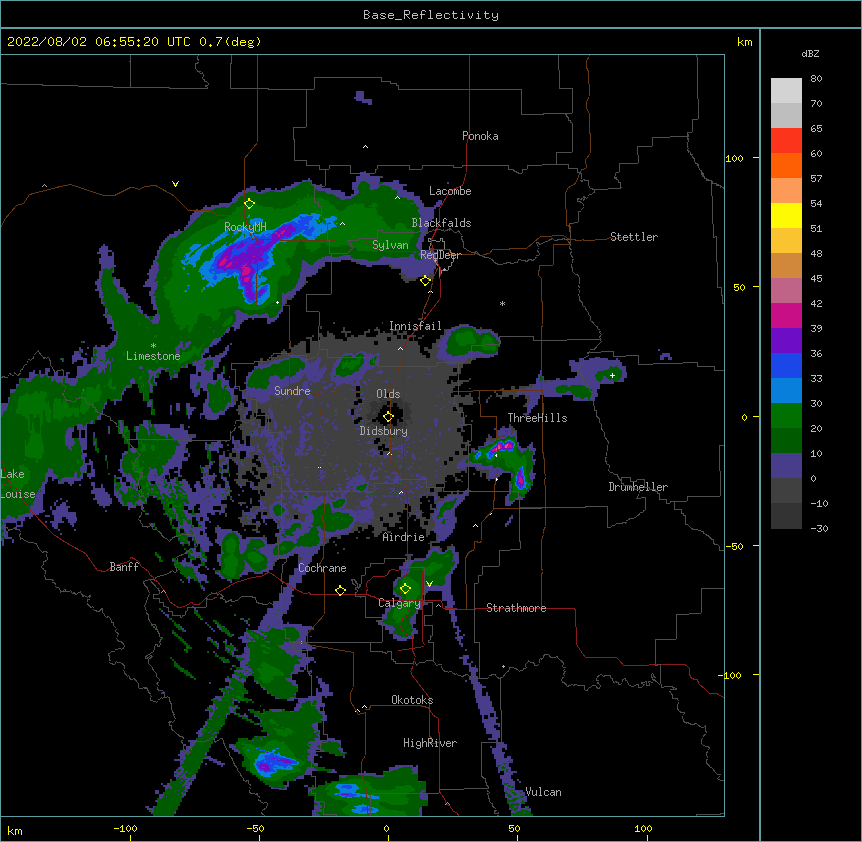Click the RedDeer city label
Viewport: 862px width, 842px height.
pos(440,255)
